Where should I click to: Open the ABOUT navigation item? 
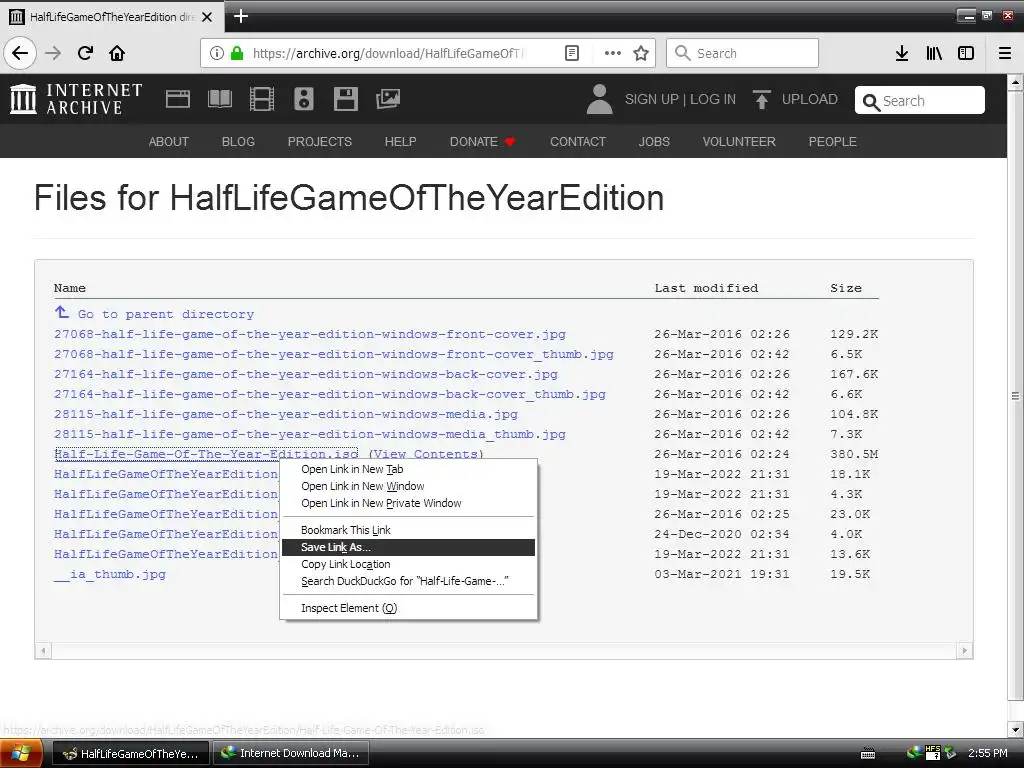point(168,142)
